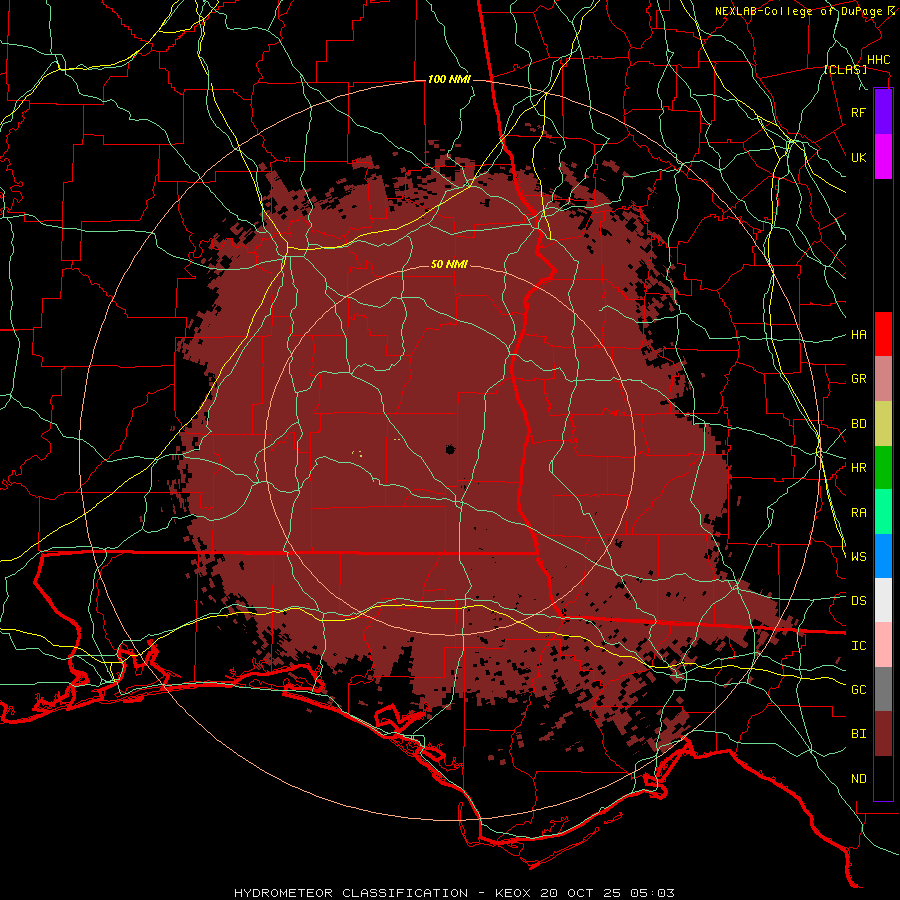Click the HA legend label

coord(859,334)
